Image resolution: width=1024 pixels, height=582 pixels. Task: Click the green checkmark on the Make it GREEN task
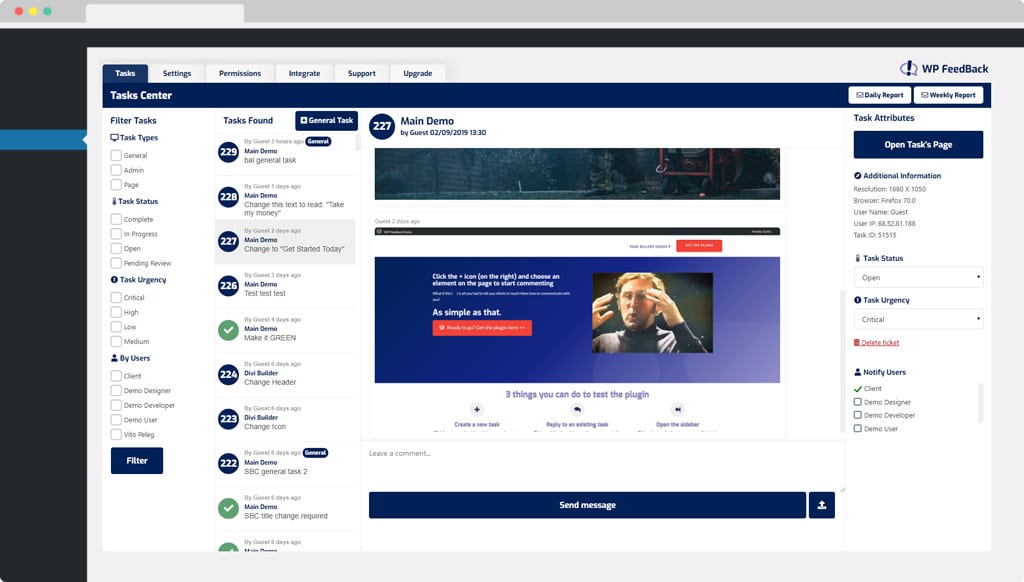coord(227,329)
